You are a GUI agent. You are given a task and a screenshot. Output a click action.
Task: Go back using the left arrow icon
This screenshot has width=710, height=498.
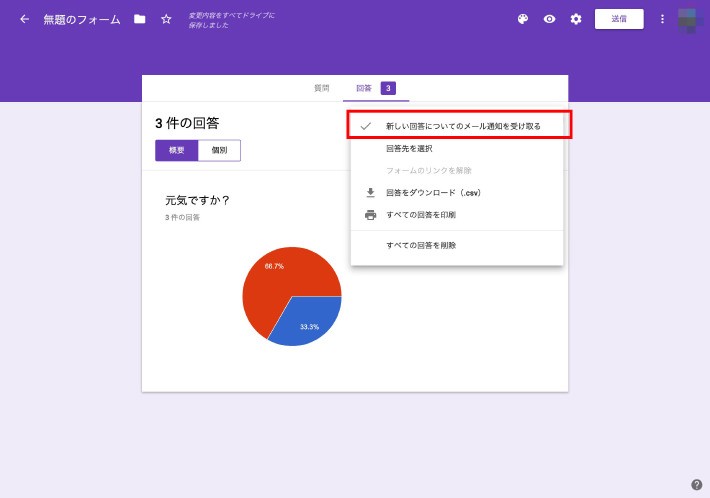pyautogui.click(x=24, y=19)
